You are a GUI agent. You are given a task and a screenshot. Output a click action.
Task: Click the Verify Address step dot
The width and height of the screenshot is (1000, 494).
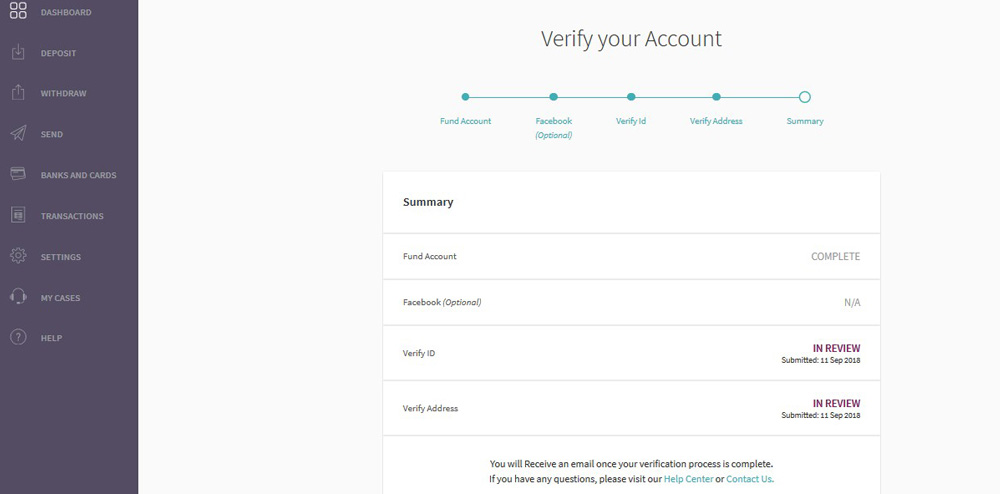(716, 97)
